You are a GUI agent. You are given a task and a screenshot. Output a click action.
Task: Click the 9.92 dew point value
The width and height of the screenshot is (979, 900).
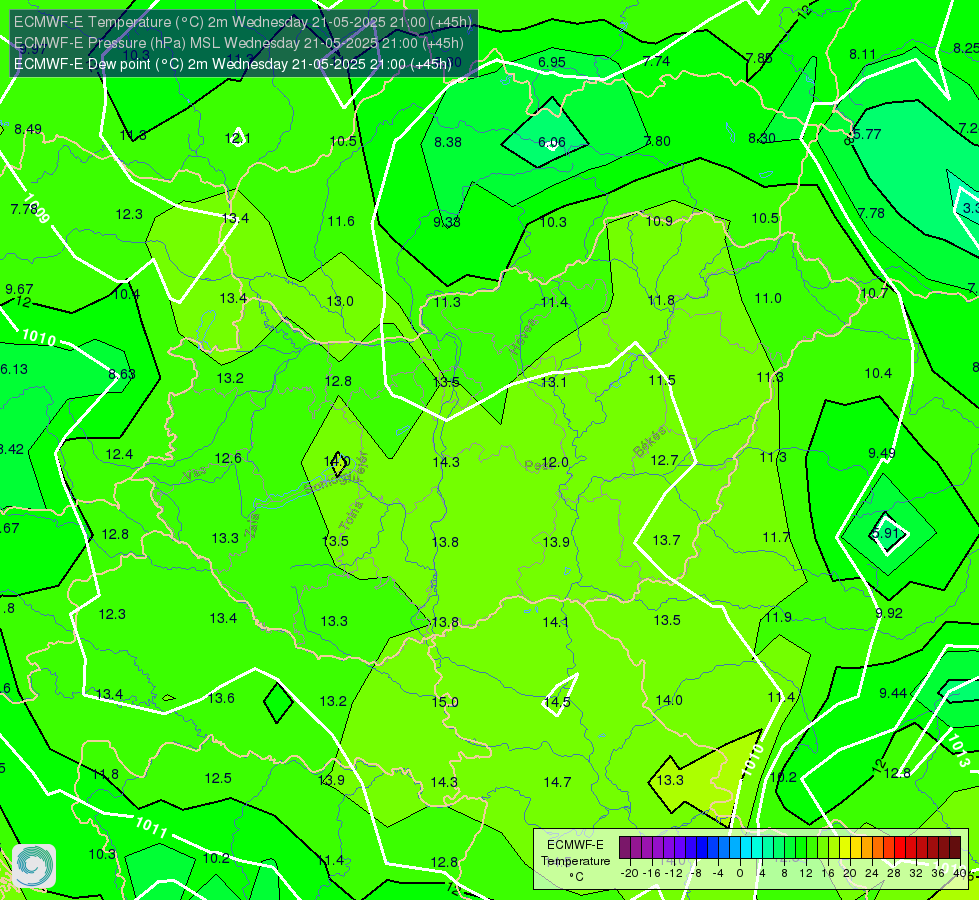(888, 613)
